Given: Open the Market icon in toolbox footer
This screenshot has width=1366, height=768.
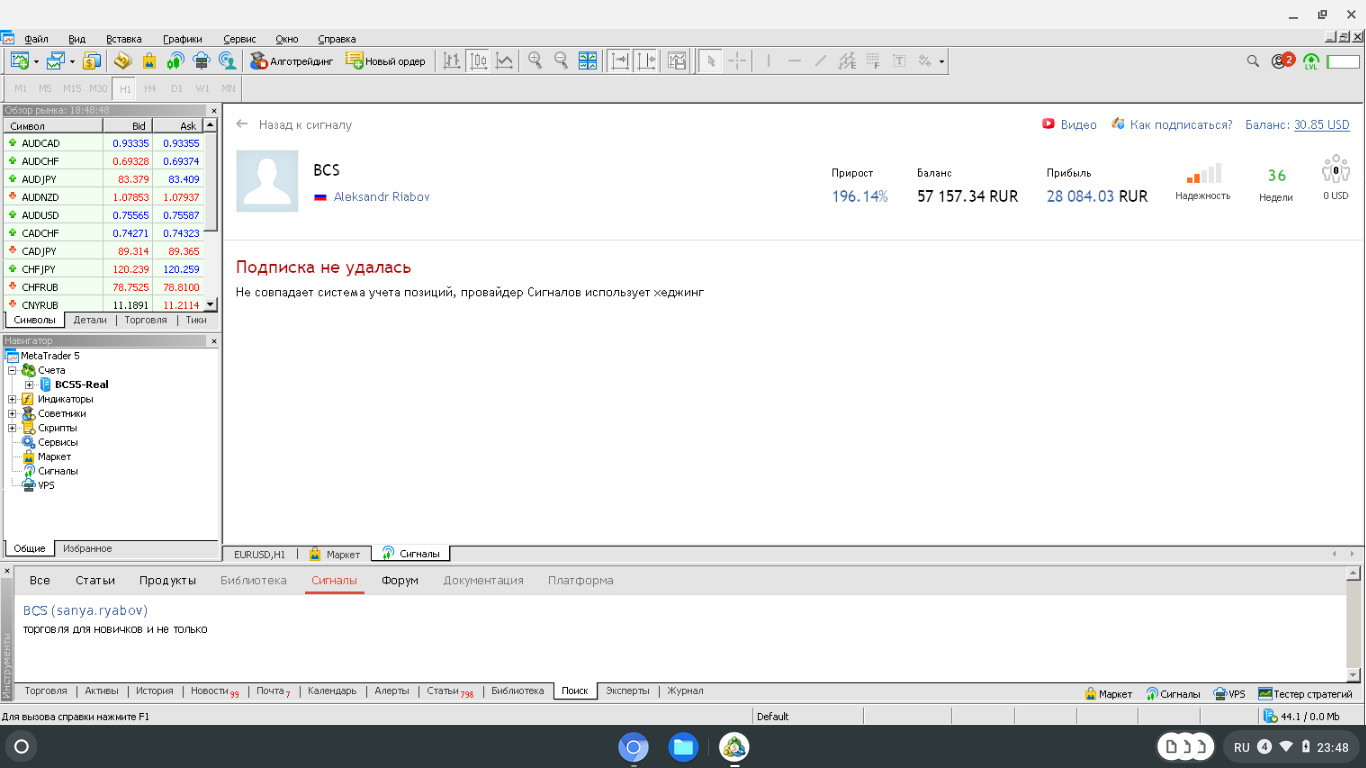Looking at the screenshot, I should coord(1108,693).
